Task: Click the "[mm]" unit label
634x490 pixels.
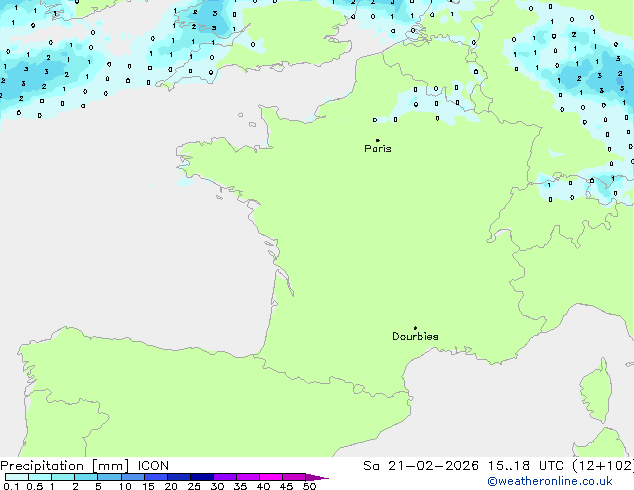Action: (110, 466)
